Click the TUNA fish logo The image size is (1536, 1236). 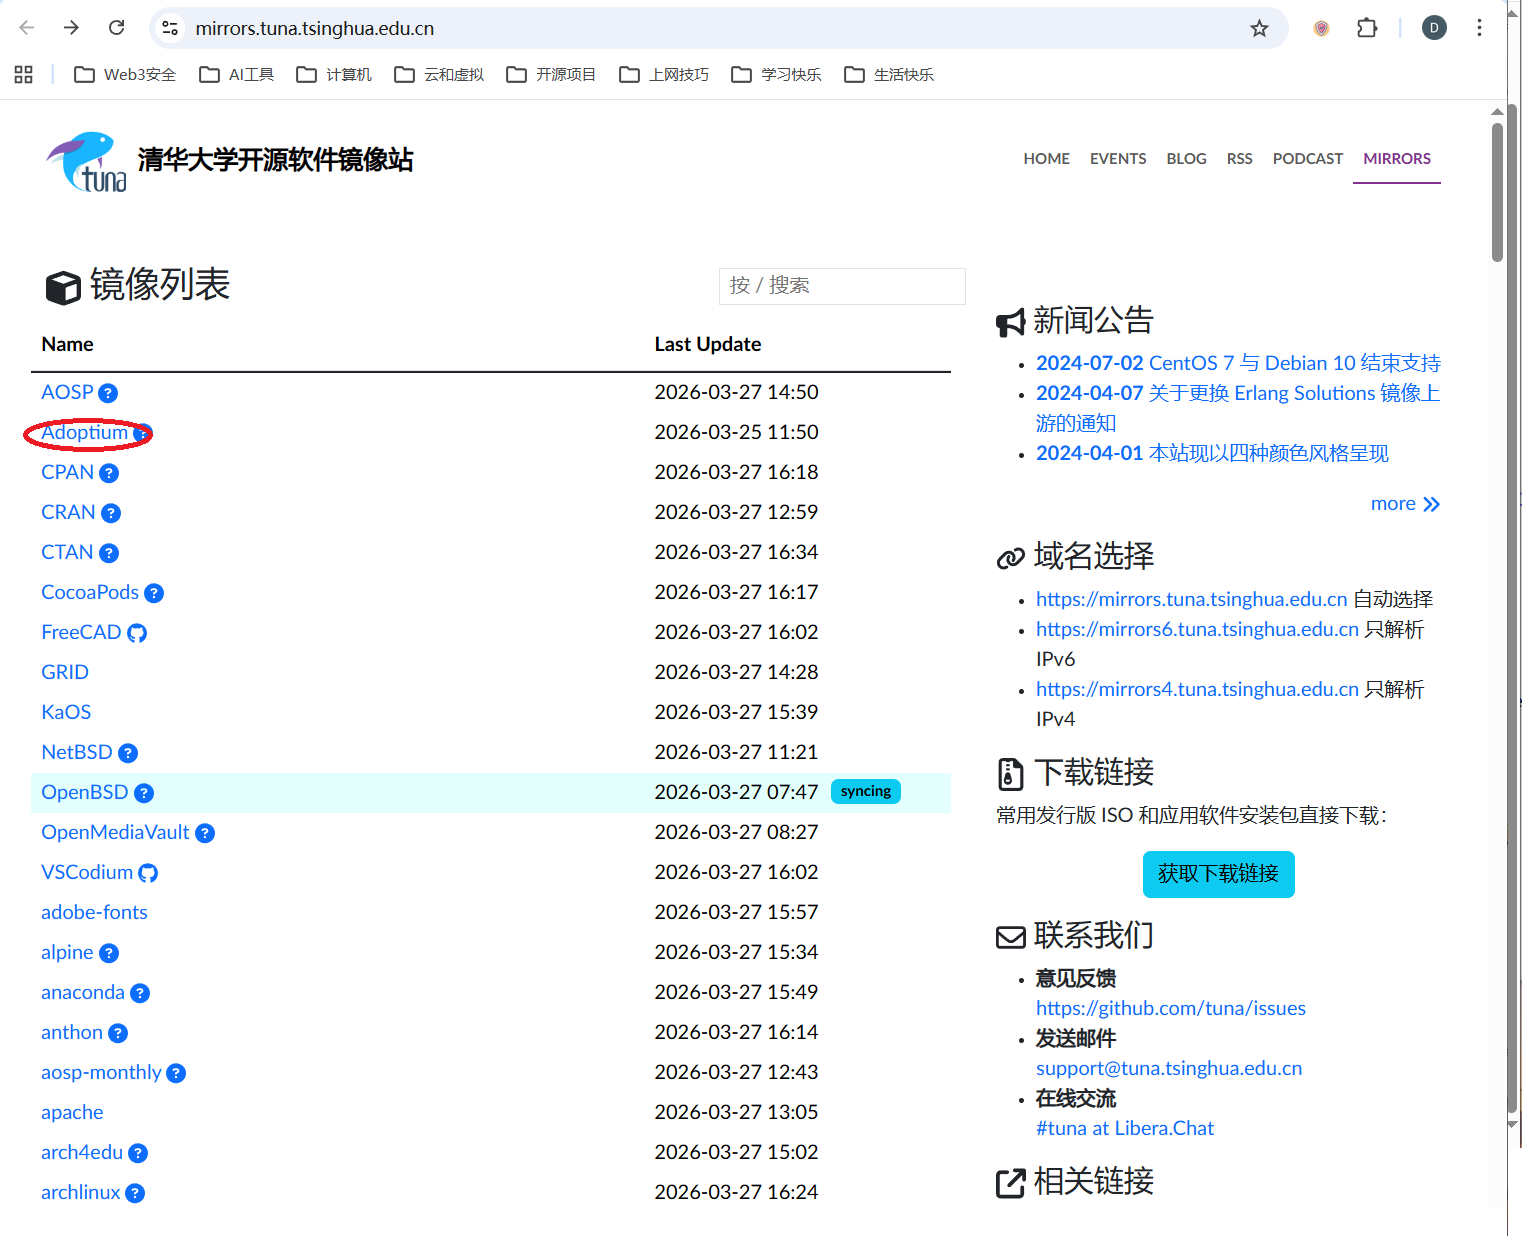click(86, 161)
